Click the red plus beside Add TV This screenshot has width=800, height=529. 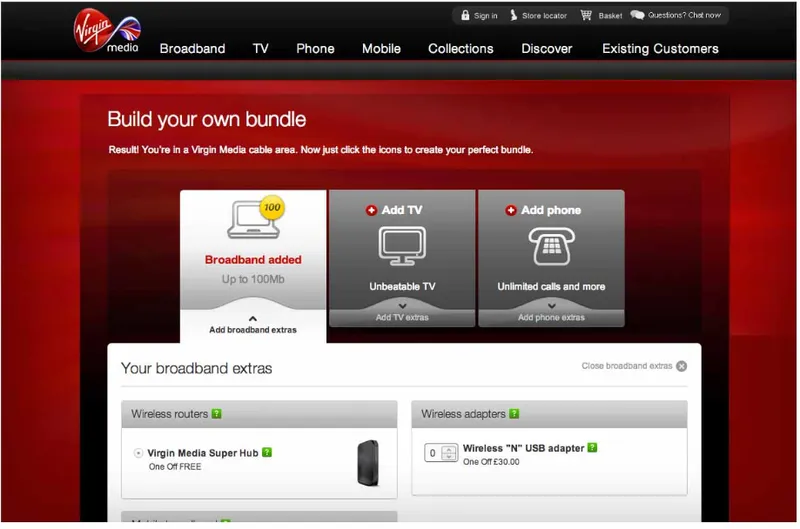(371, 210)
